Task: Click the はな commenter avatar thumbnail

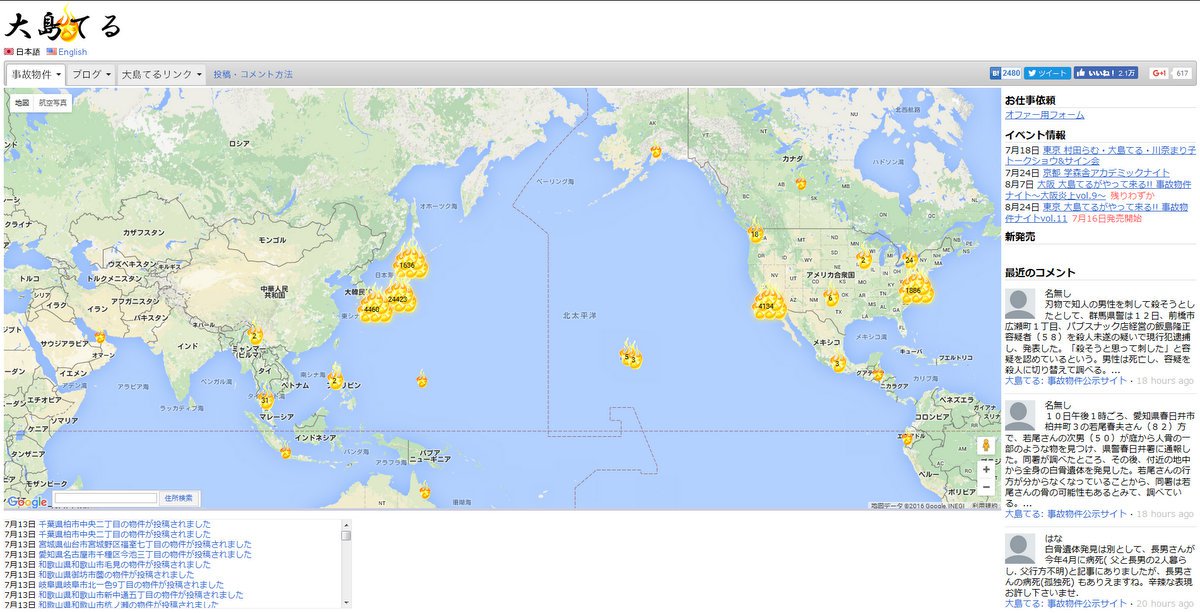Action: [x=1020, y=548]
